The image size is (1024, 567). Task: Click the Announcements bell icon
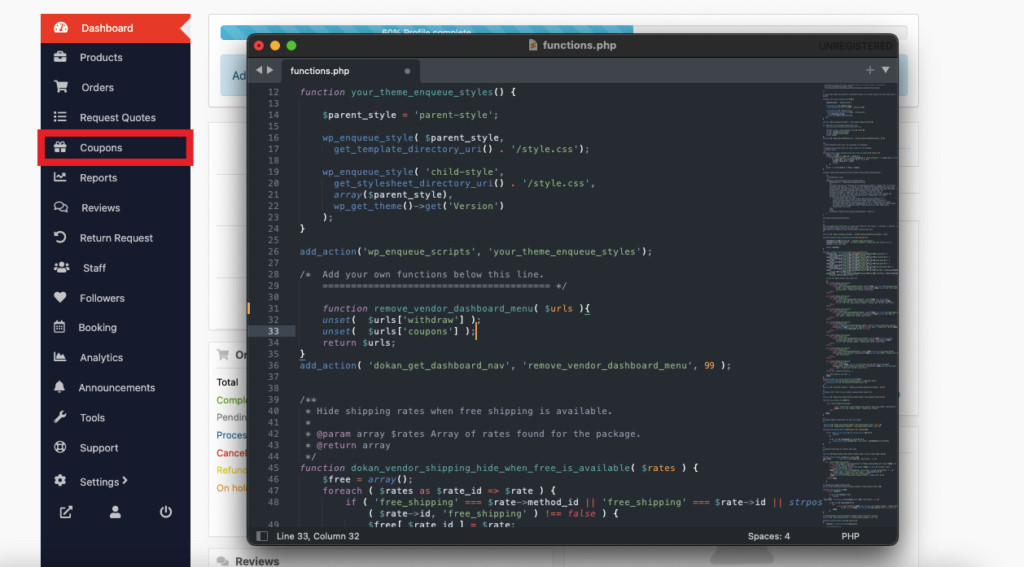(x=59, y=387)
